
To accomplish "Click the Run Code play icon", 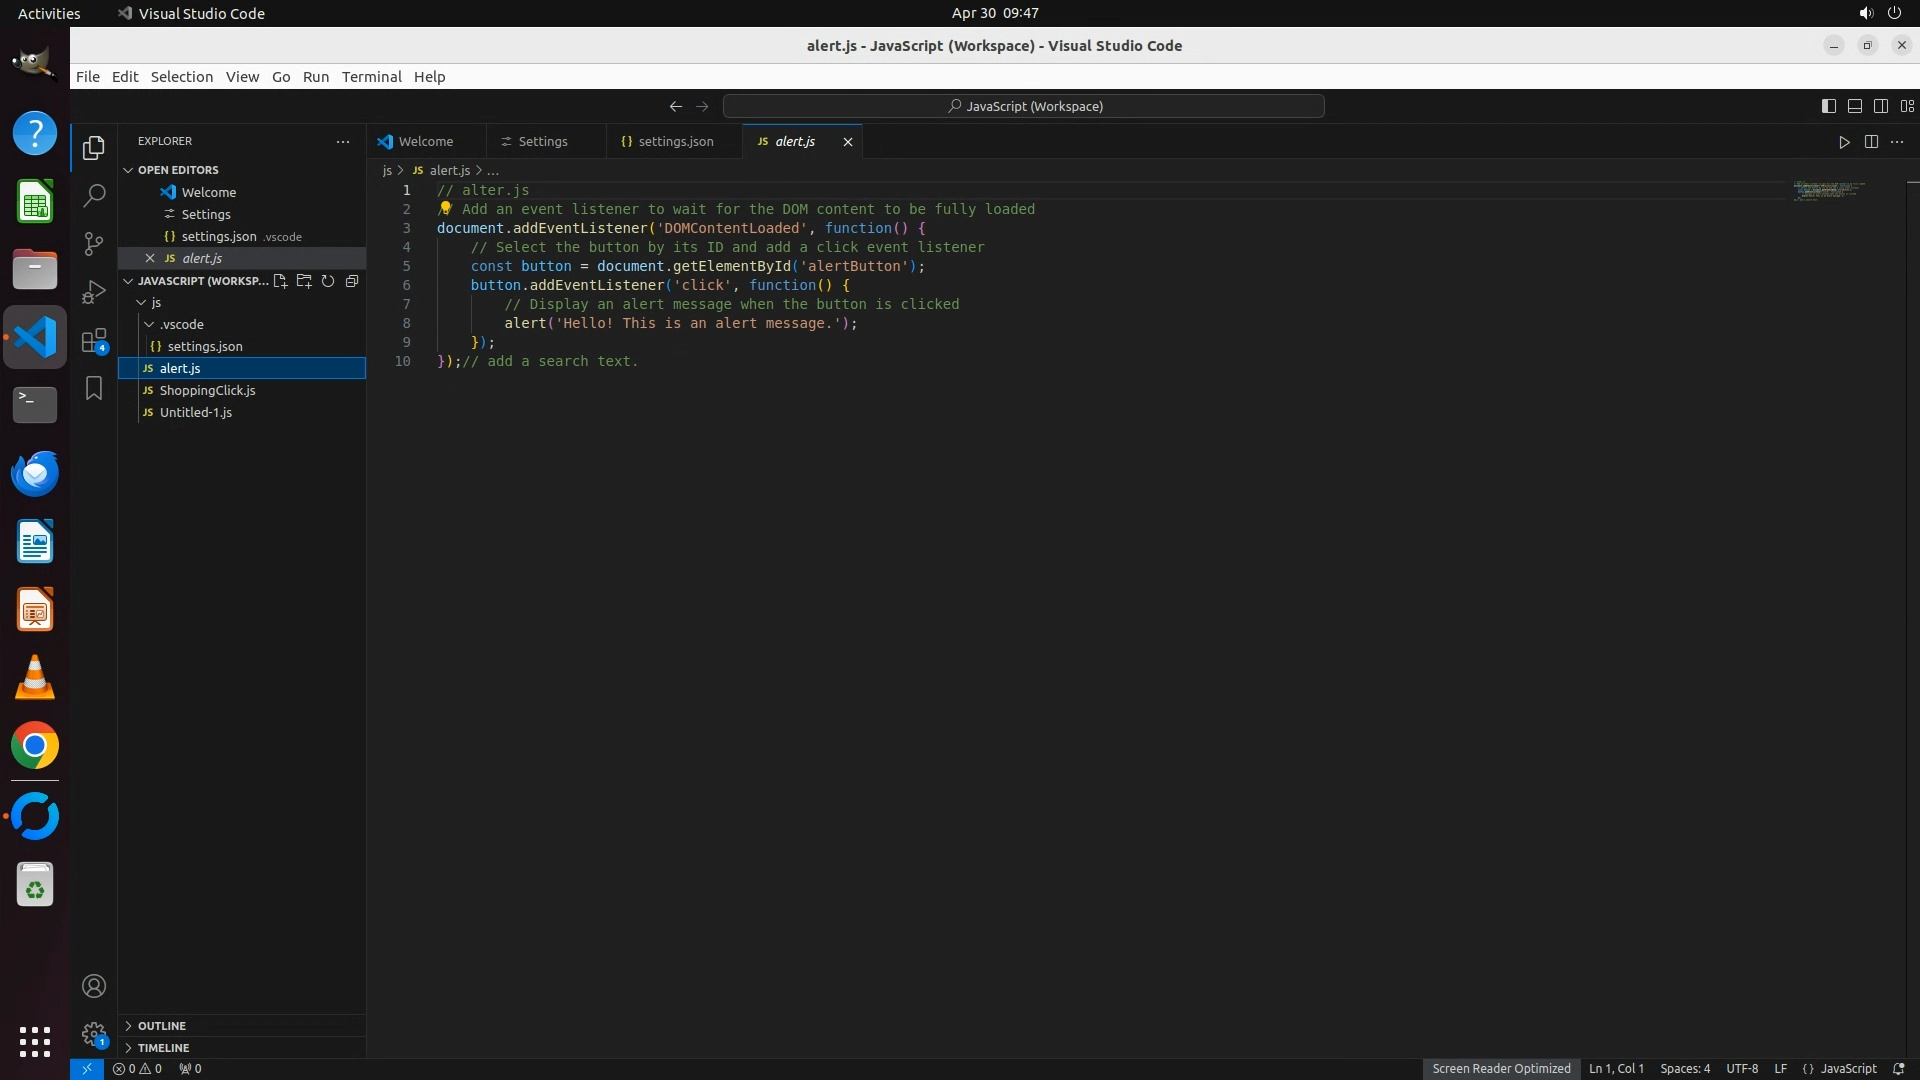I will tap(1844, 142).
